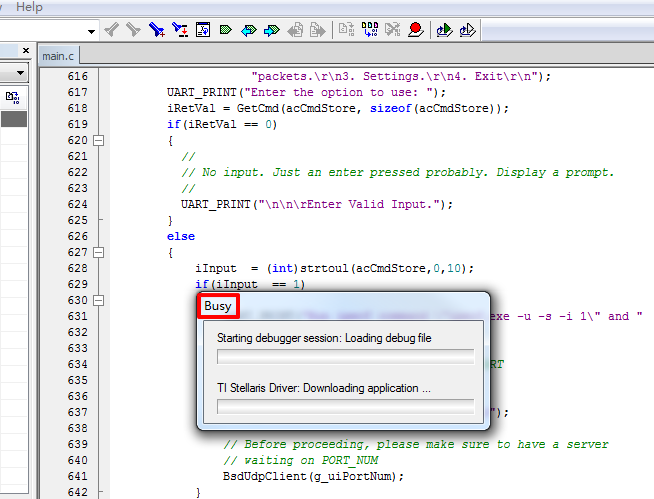This screenshot has width=654, height=499.
Task: Click the 'waiting on PORT_NUM' comment
Action: 300,460
